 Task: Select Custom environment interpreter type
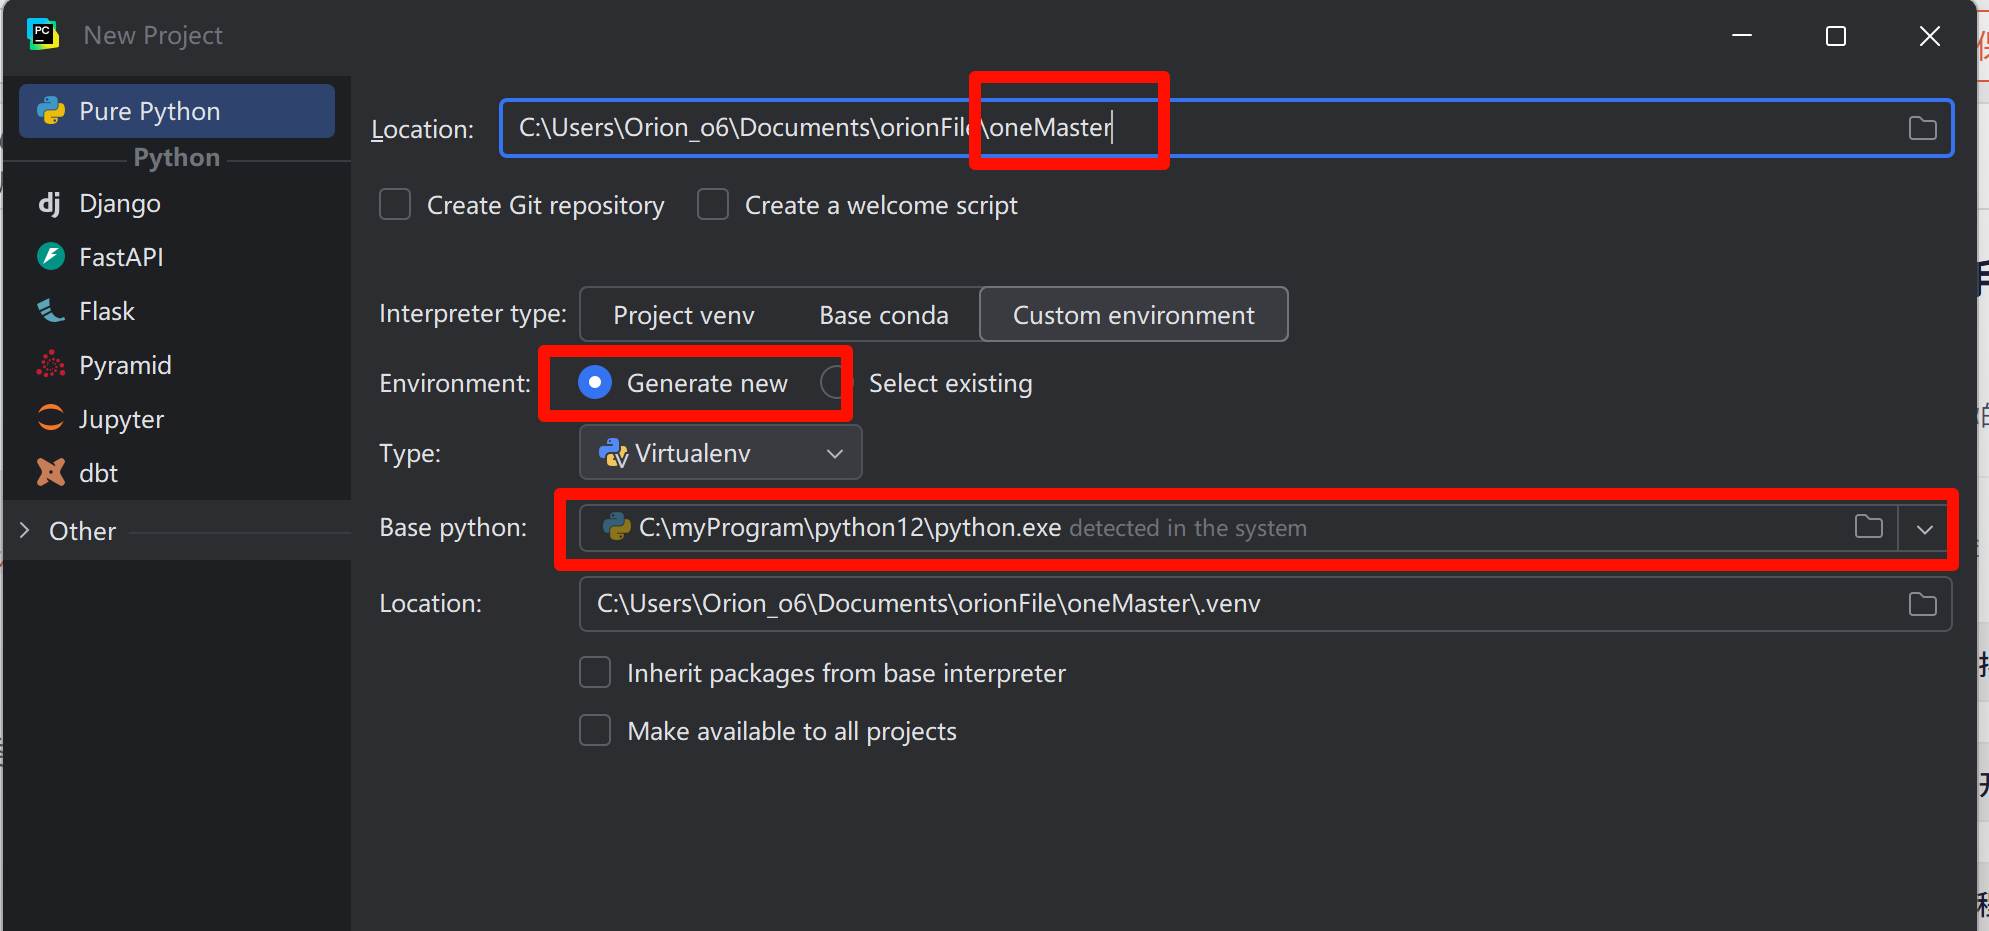(1134, 315)
